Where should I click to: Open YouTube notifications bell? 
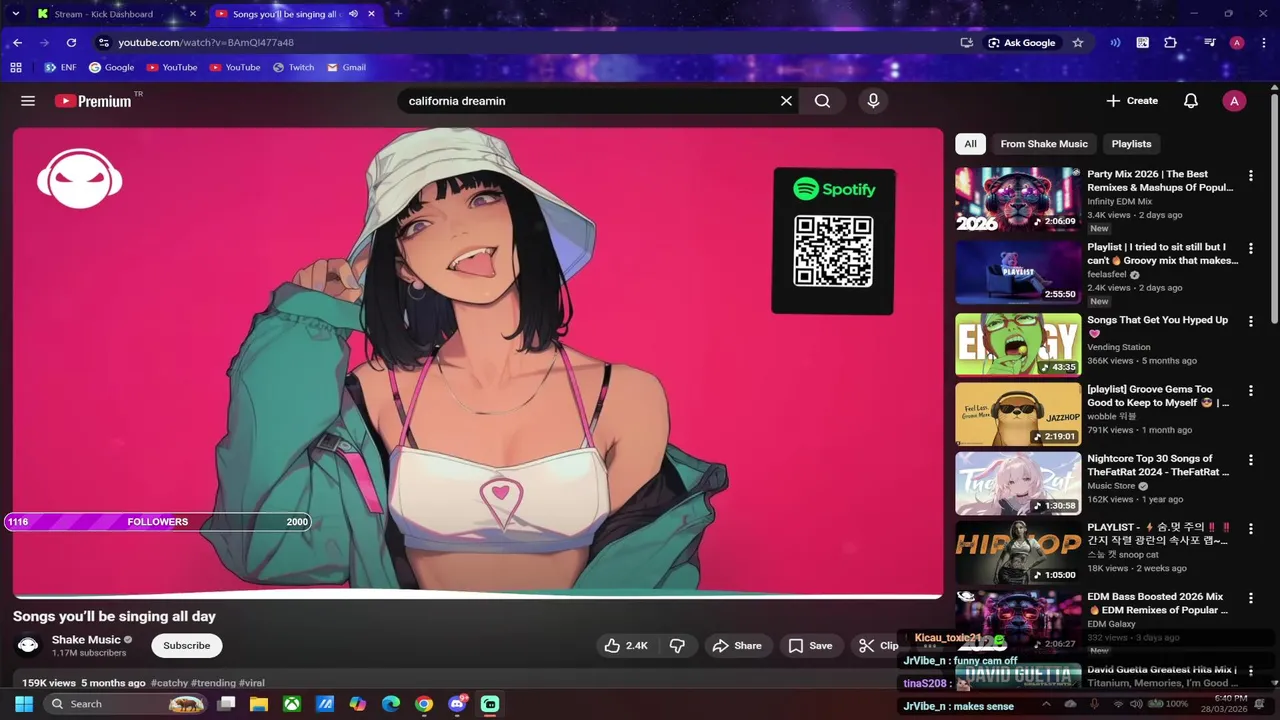(x=1191, y=101)
